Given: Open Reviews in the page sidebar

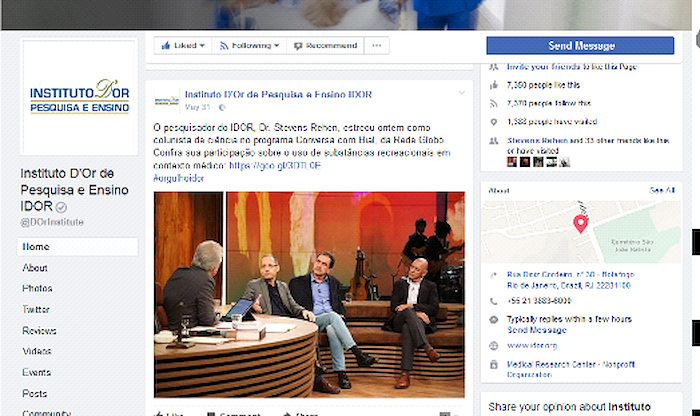Looking at the screenshot, I should point(39,331).
